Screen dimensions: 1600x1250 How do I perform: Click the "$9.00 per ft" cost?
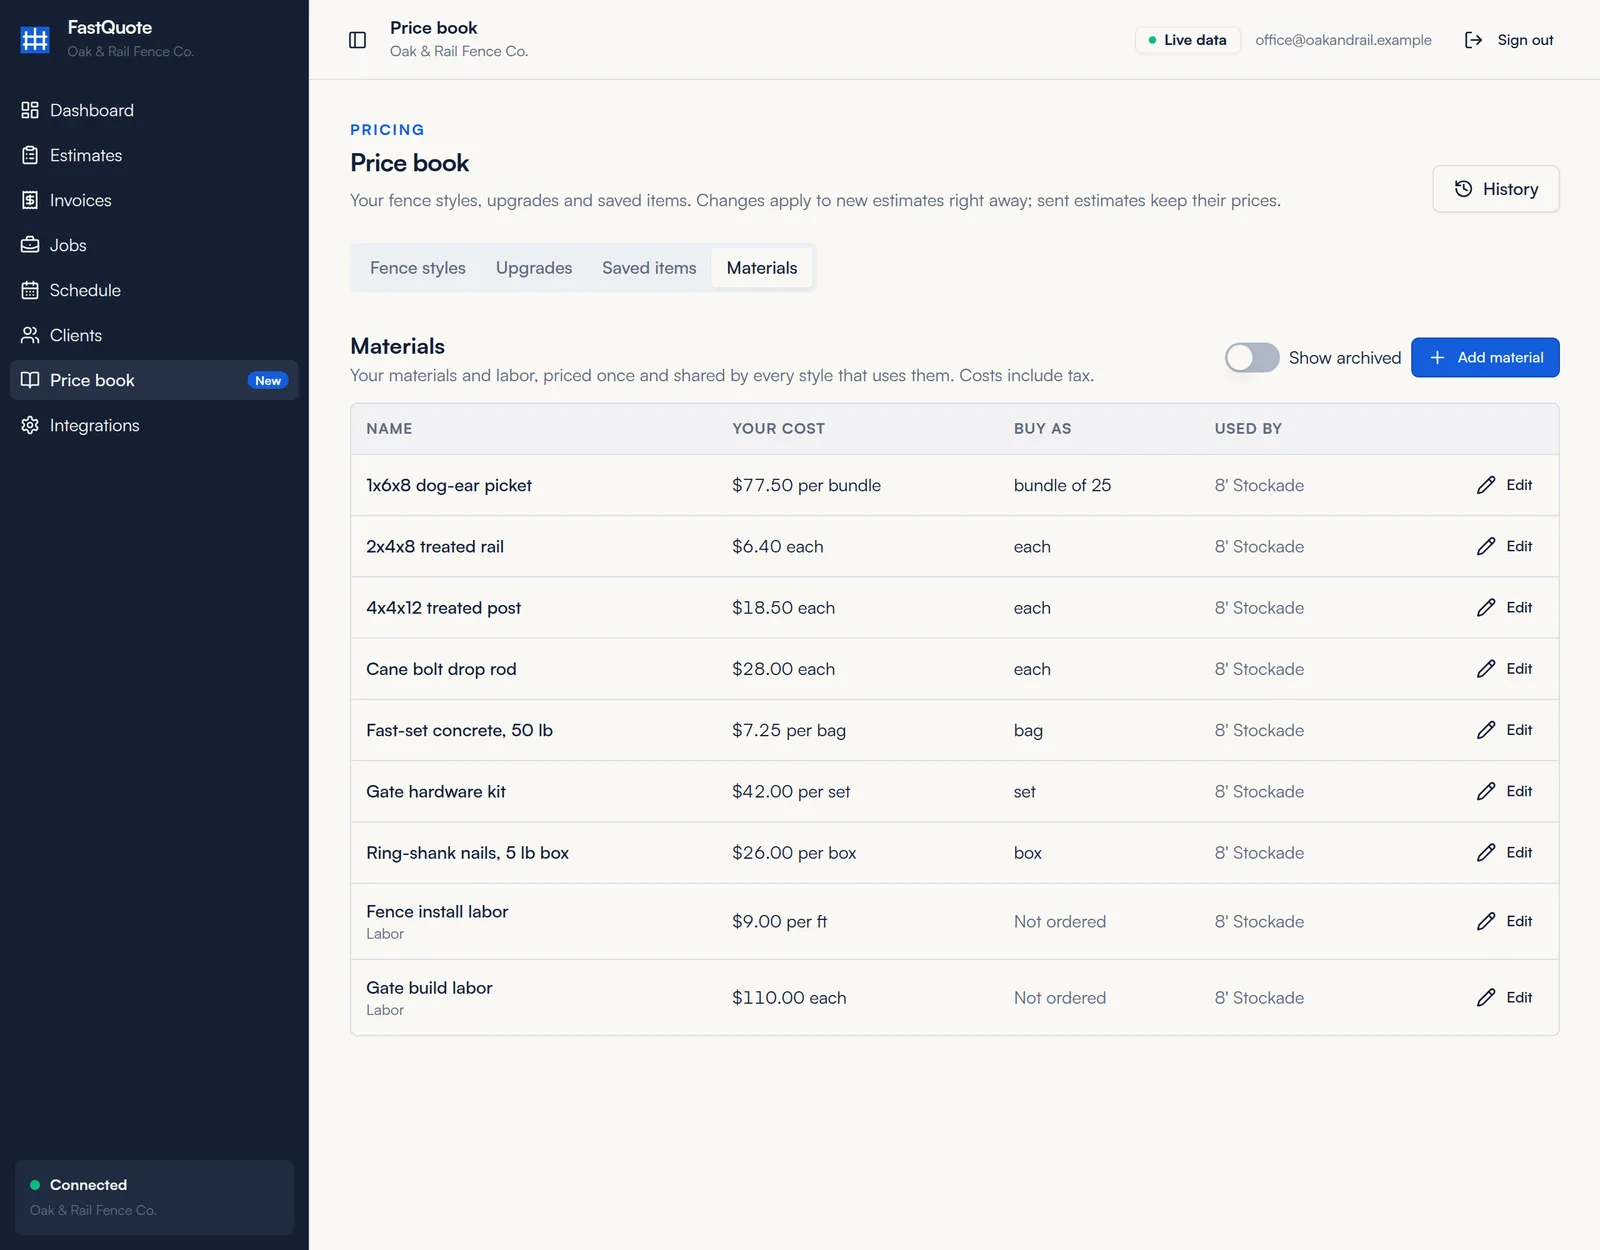(x=779, y=921)
